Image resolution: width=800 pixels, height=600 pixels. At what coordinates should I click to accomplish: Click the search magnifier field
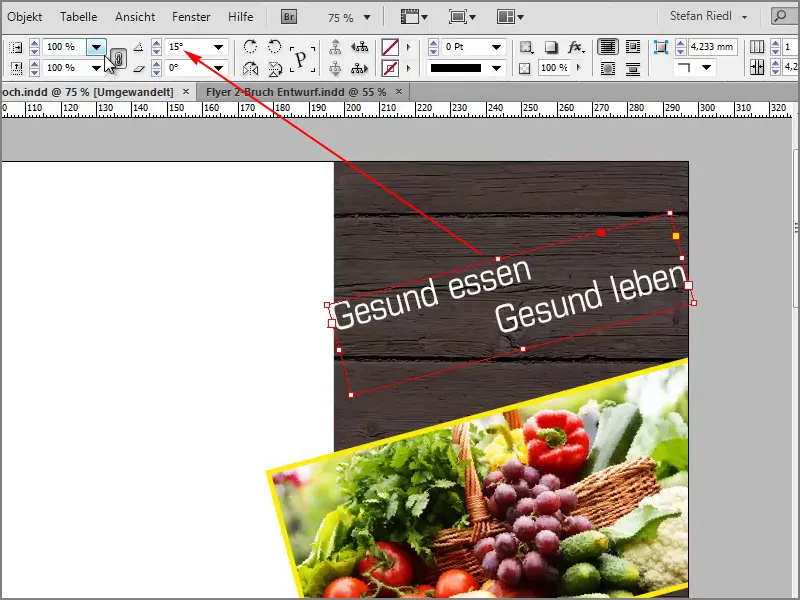click(x=784, y=16)
